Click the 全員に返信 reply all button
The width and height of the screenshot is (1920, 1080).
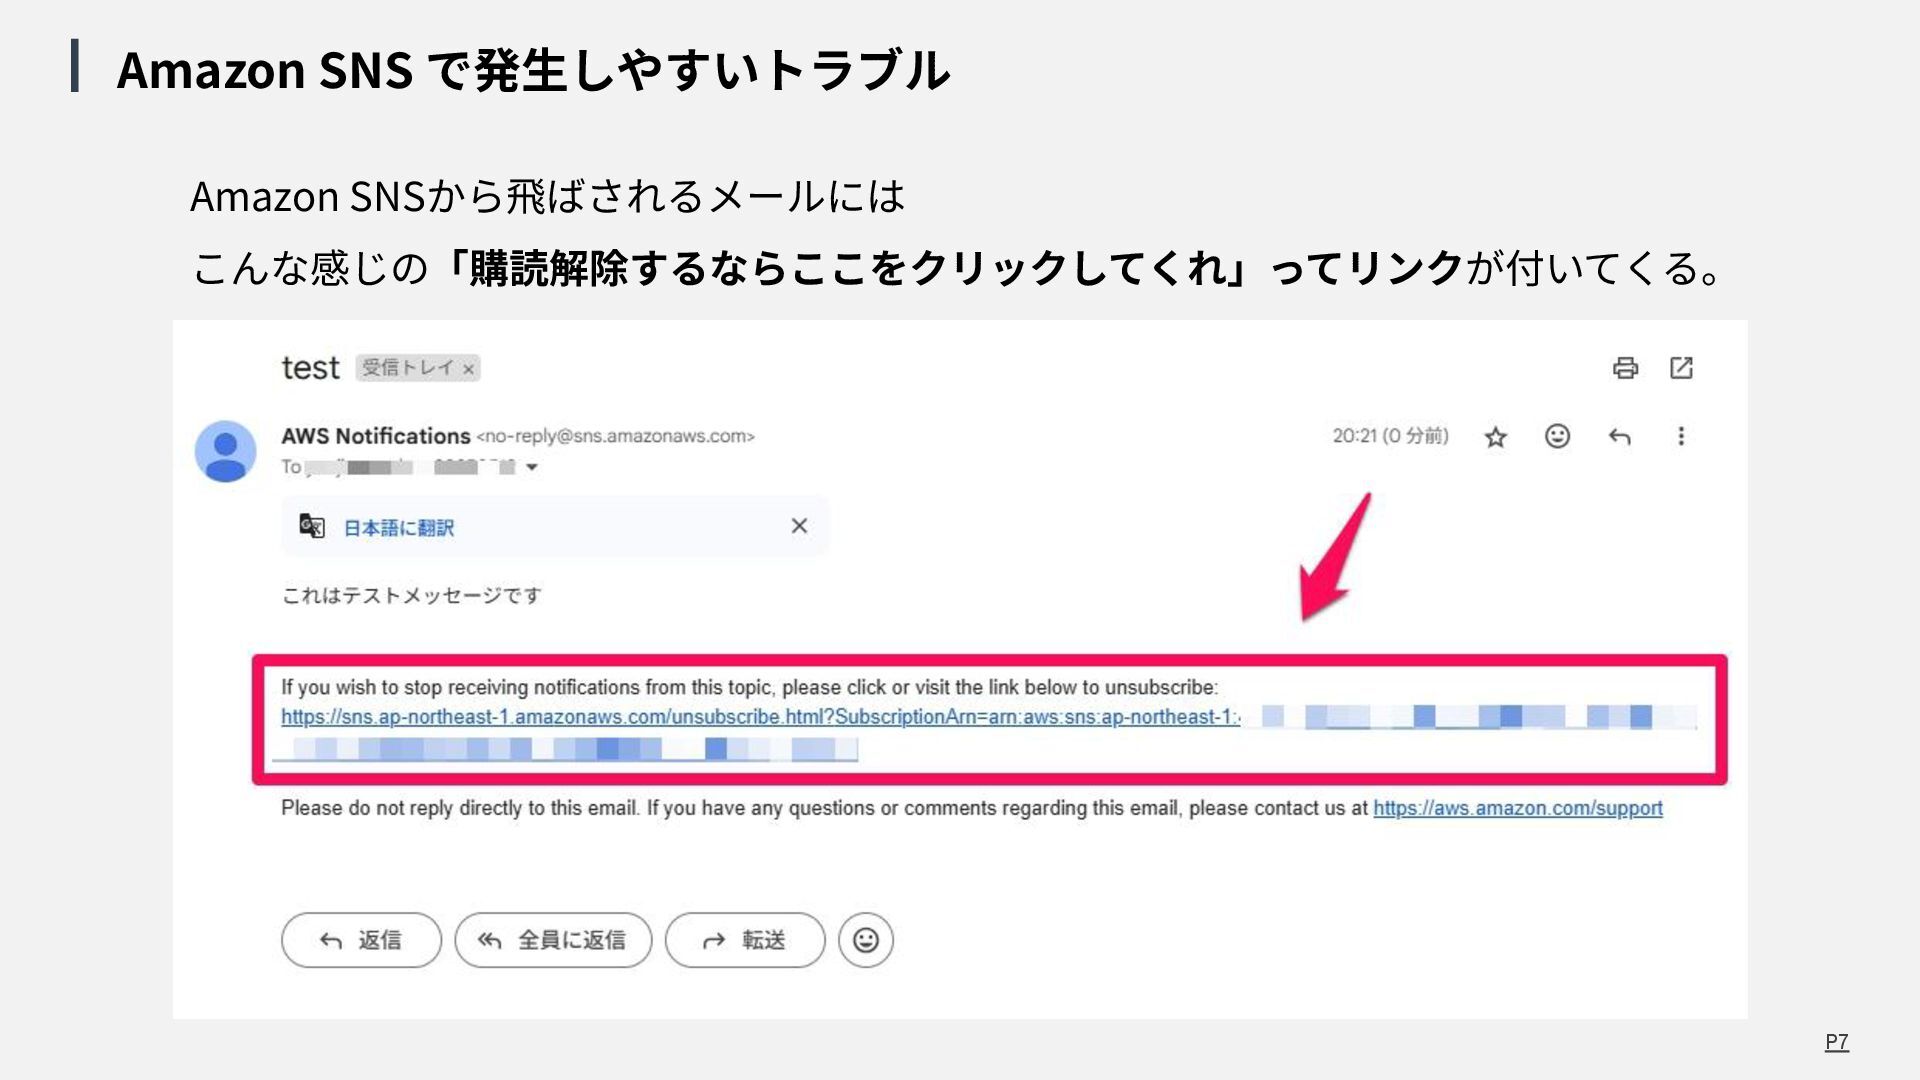coord(553,940)
